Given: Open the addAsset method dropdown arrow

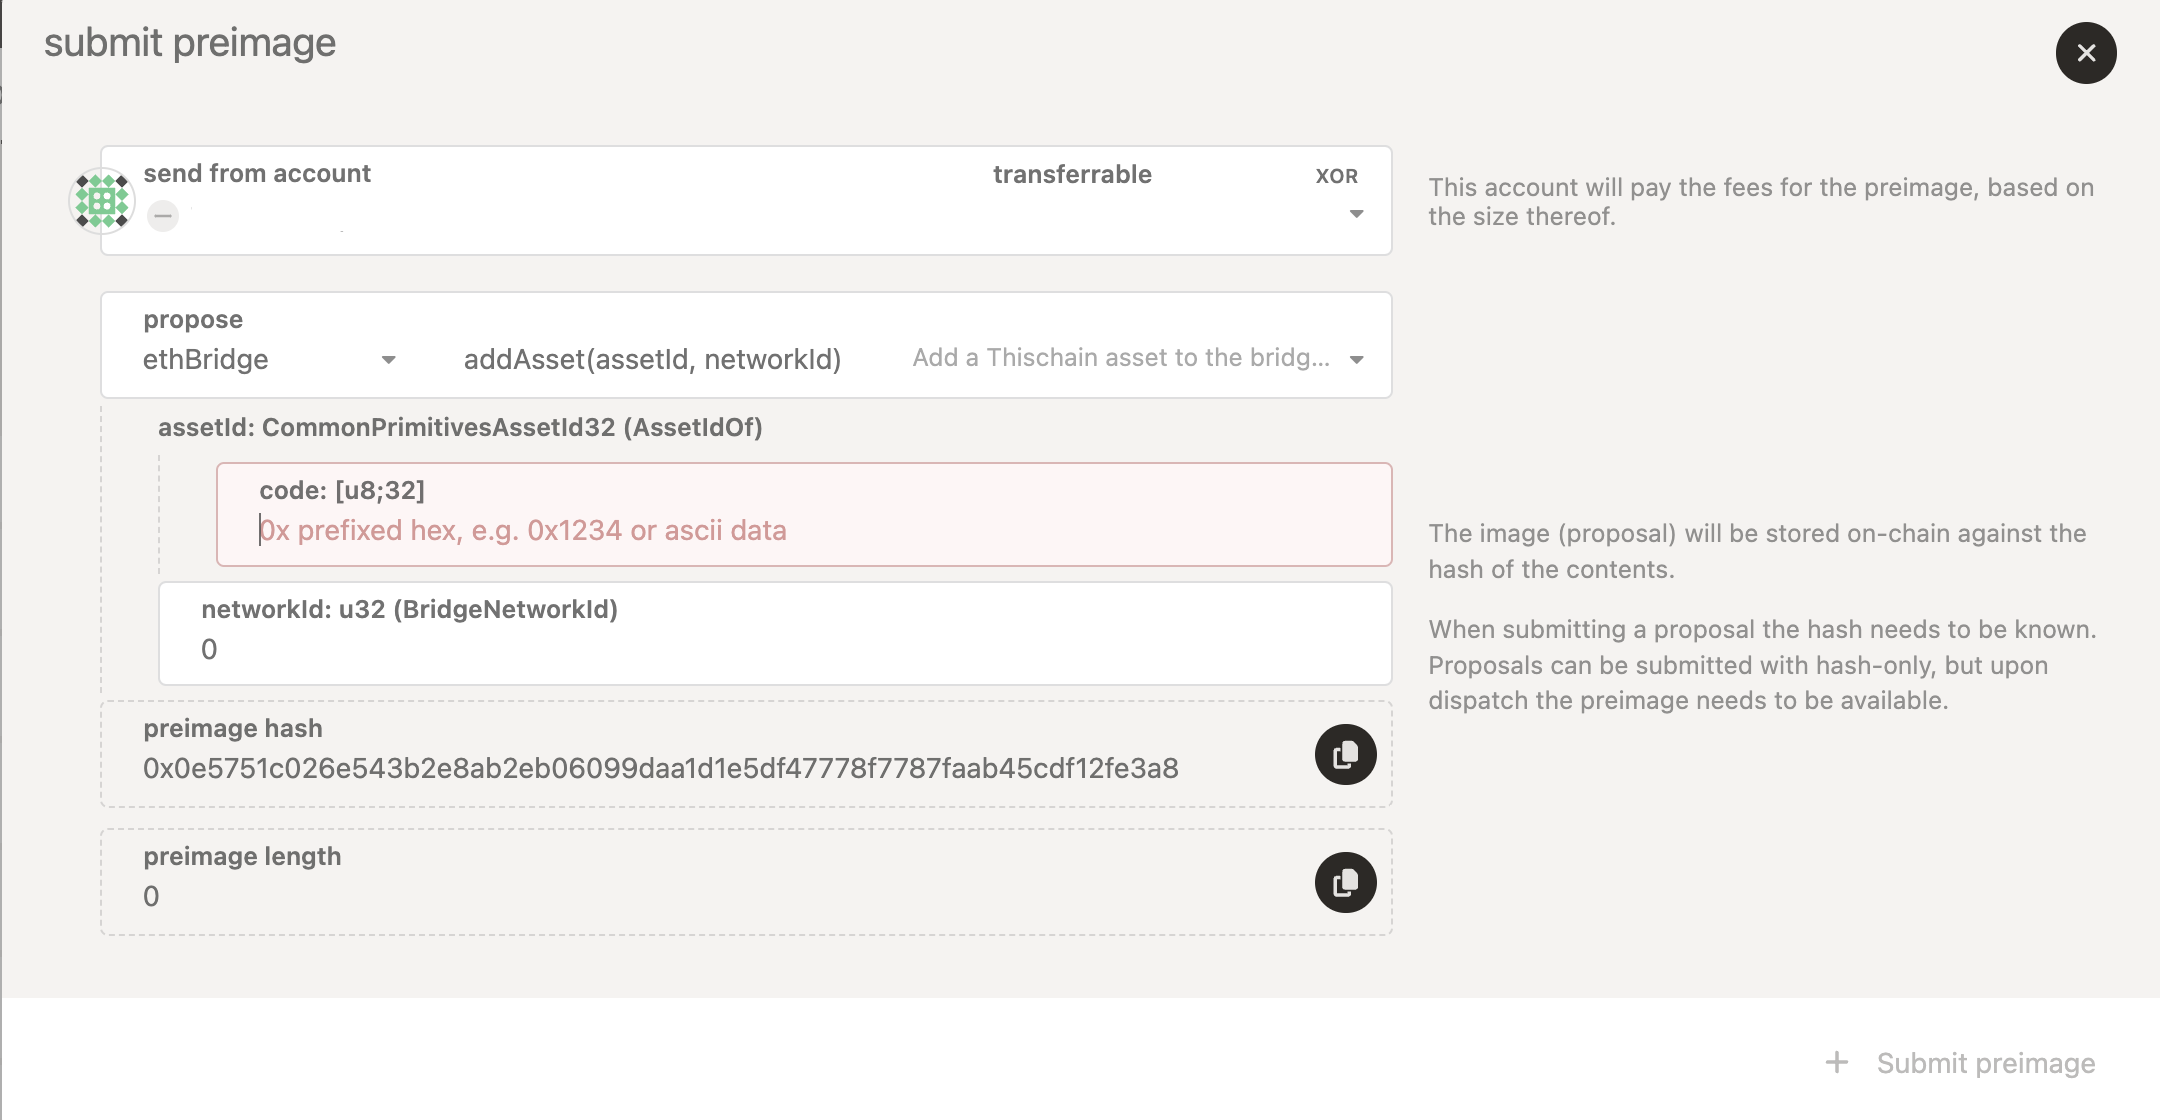Looking at the screenshot, I should (x=1356, y=360).
